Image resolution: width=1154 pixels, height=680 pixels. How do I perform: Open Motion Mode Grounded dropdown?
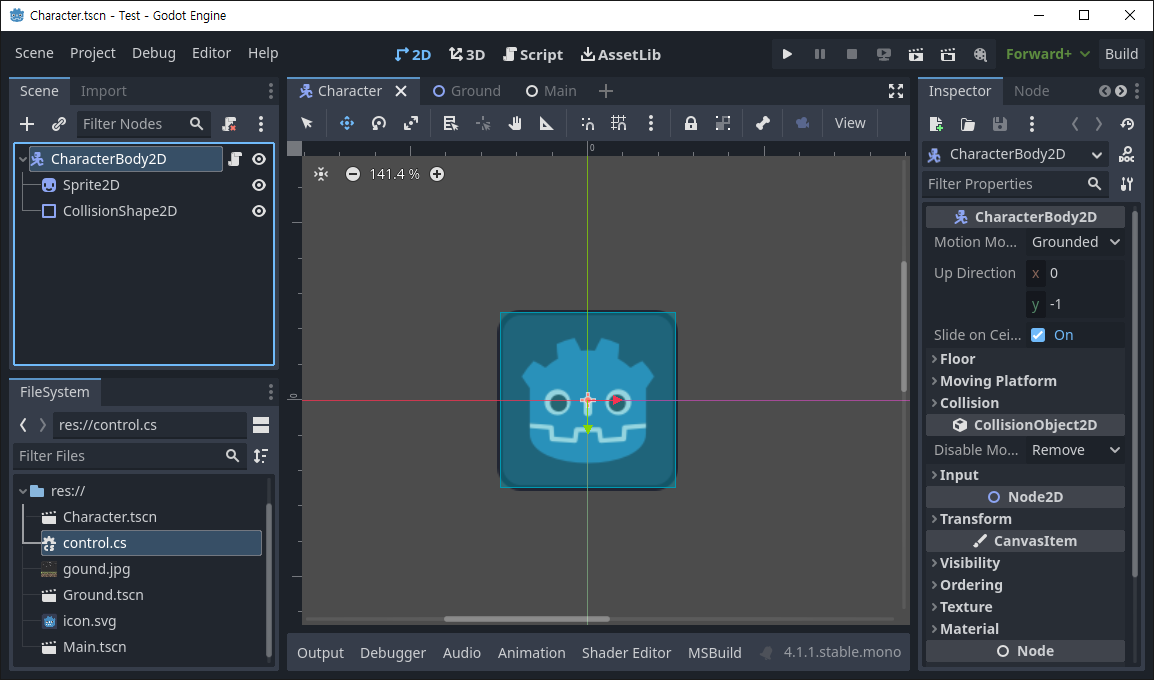click(x=1075, y=242)
